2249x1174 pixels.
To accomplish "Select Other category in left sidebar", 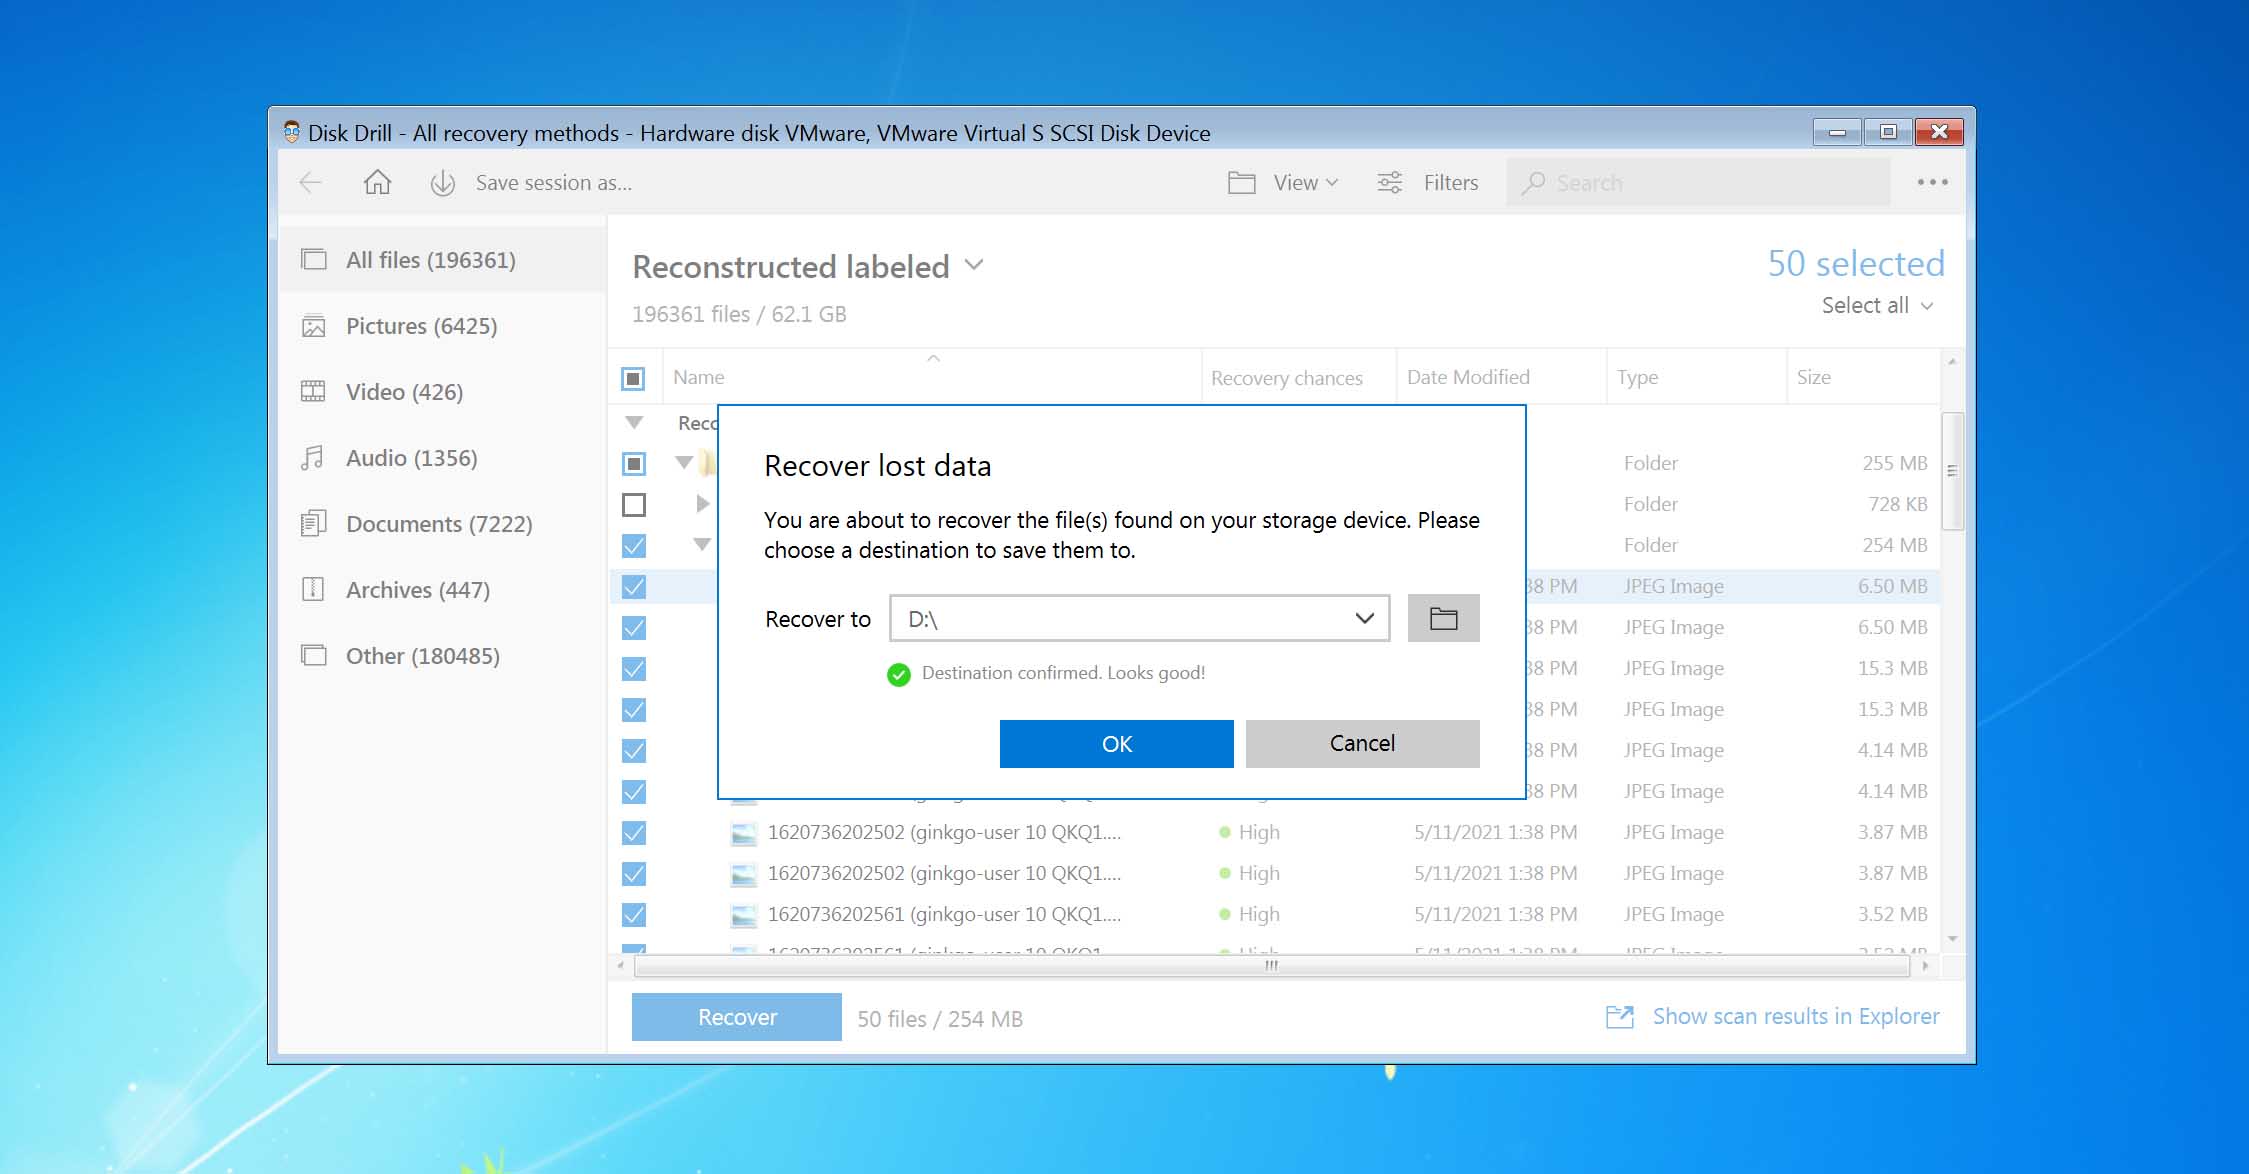I will (x=422, y=656).
